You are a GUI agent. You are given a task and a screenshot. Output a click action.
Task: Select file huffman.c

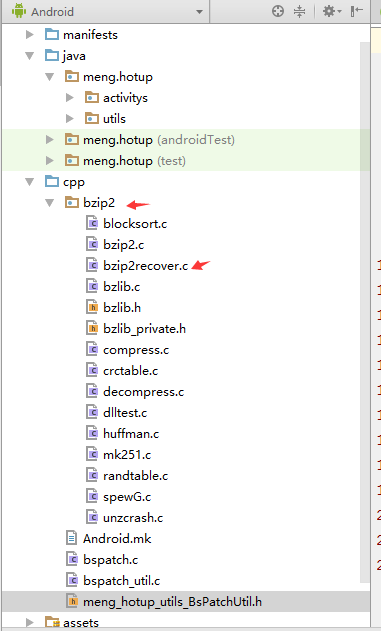coord(131,434)
